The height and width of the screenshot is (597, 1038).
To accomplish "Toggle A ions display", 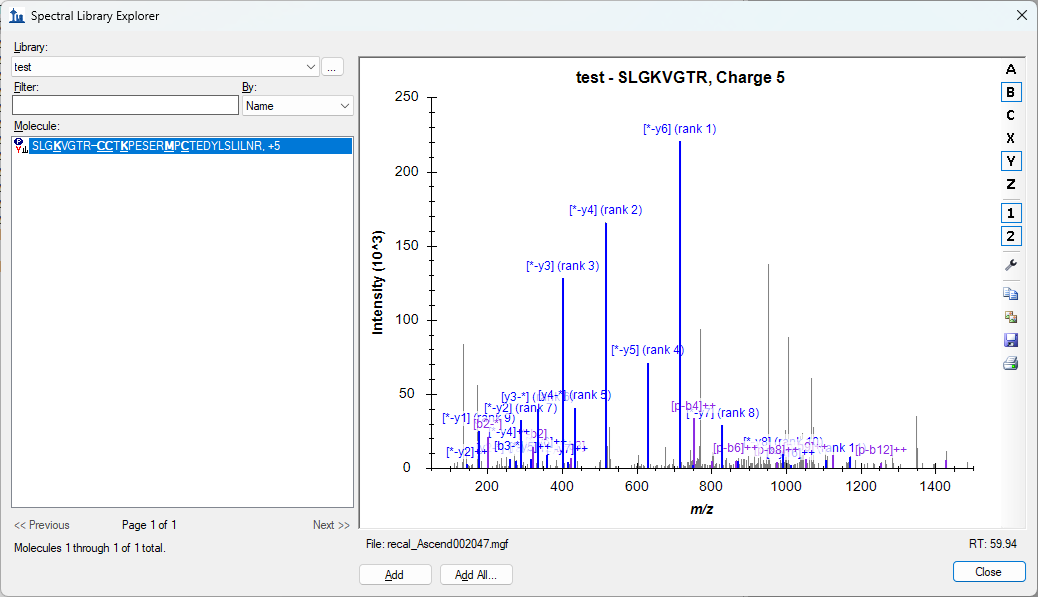I will point(1011,69).
